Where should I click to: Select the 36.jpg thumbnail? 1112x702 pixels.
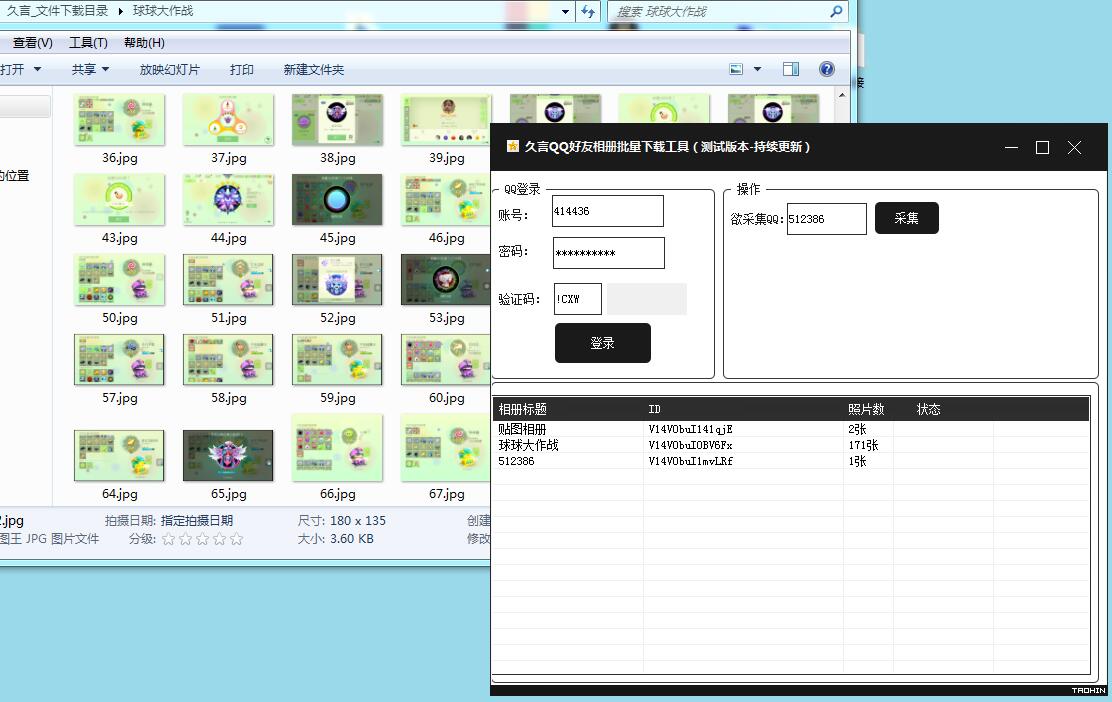[119, 120]
